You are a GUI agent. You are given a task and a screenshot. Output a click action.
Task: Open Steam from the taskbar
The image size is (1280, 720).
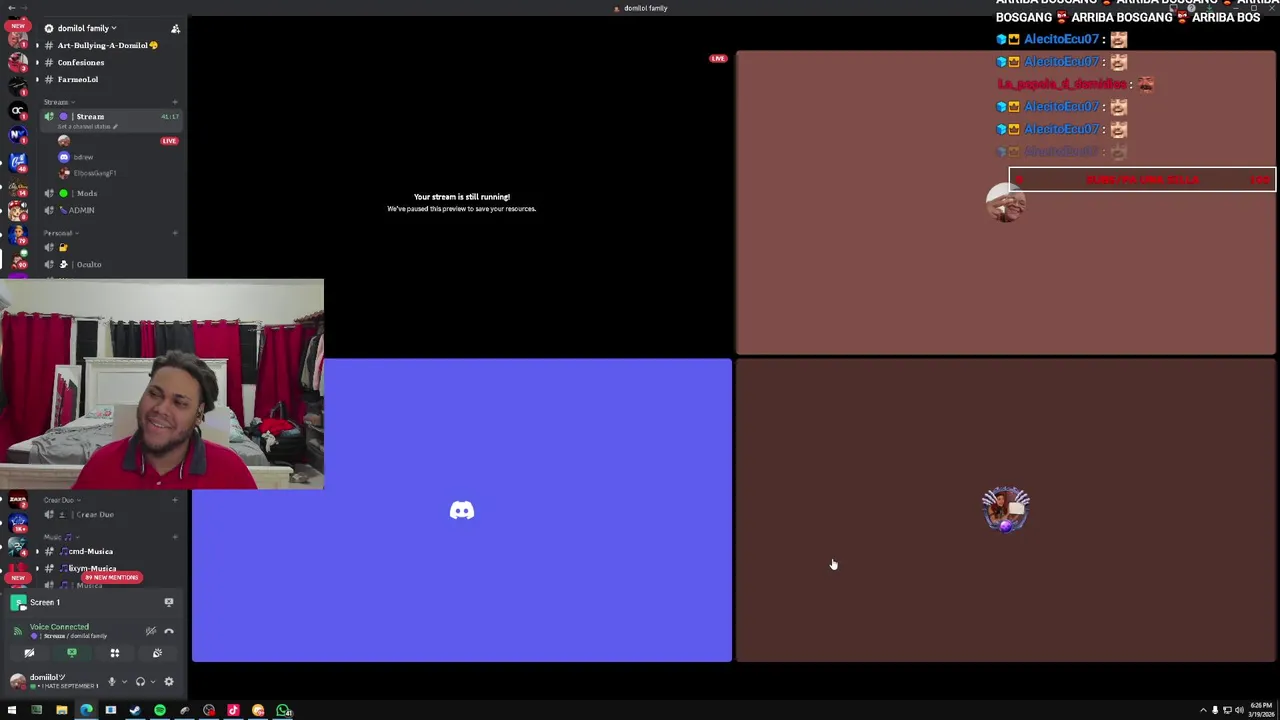coord(135,710)
